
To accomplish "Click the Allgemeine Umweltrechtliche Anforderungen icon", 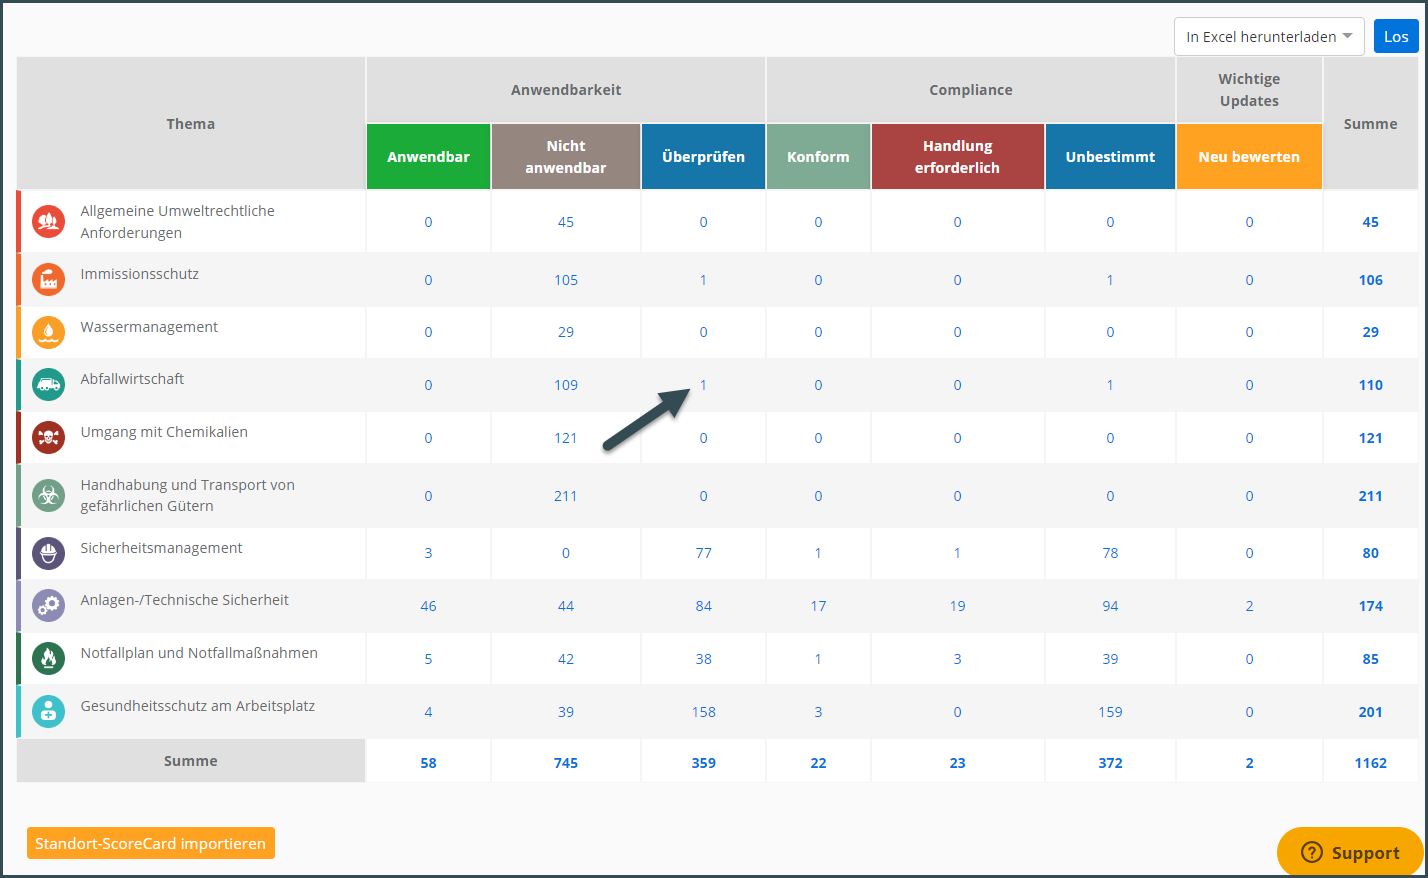I will tap(48, 221).
